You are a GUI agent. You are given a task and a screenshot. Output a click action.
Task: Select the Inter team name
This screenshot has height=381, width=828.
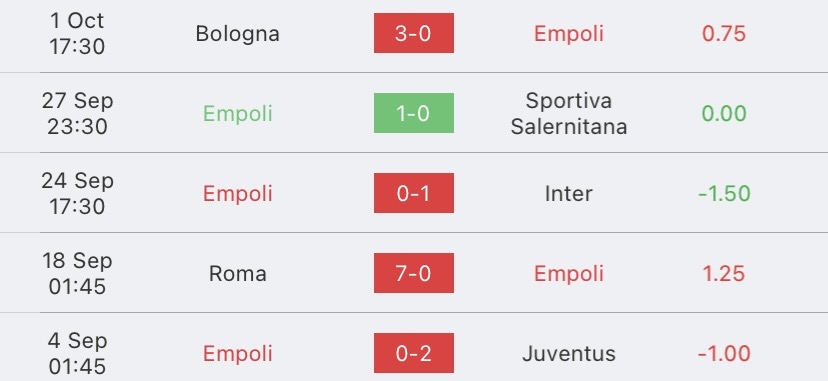(569, 193)
